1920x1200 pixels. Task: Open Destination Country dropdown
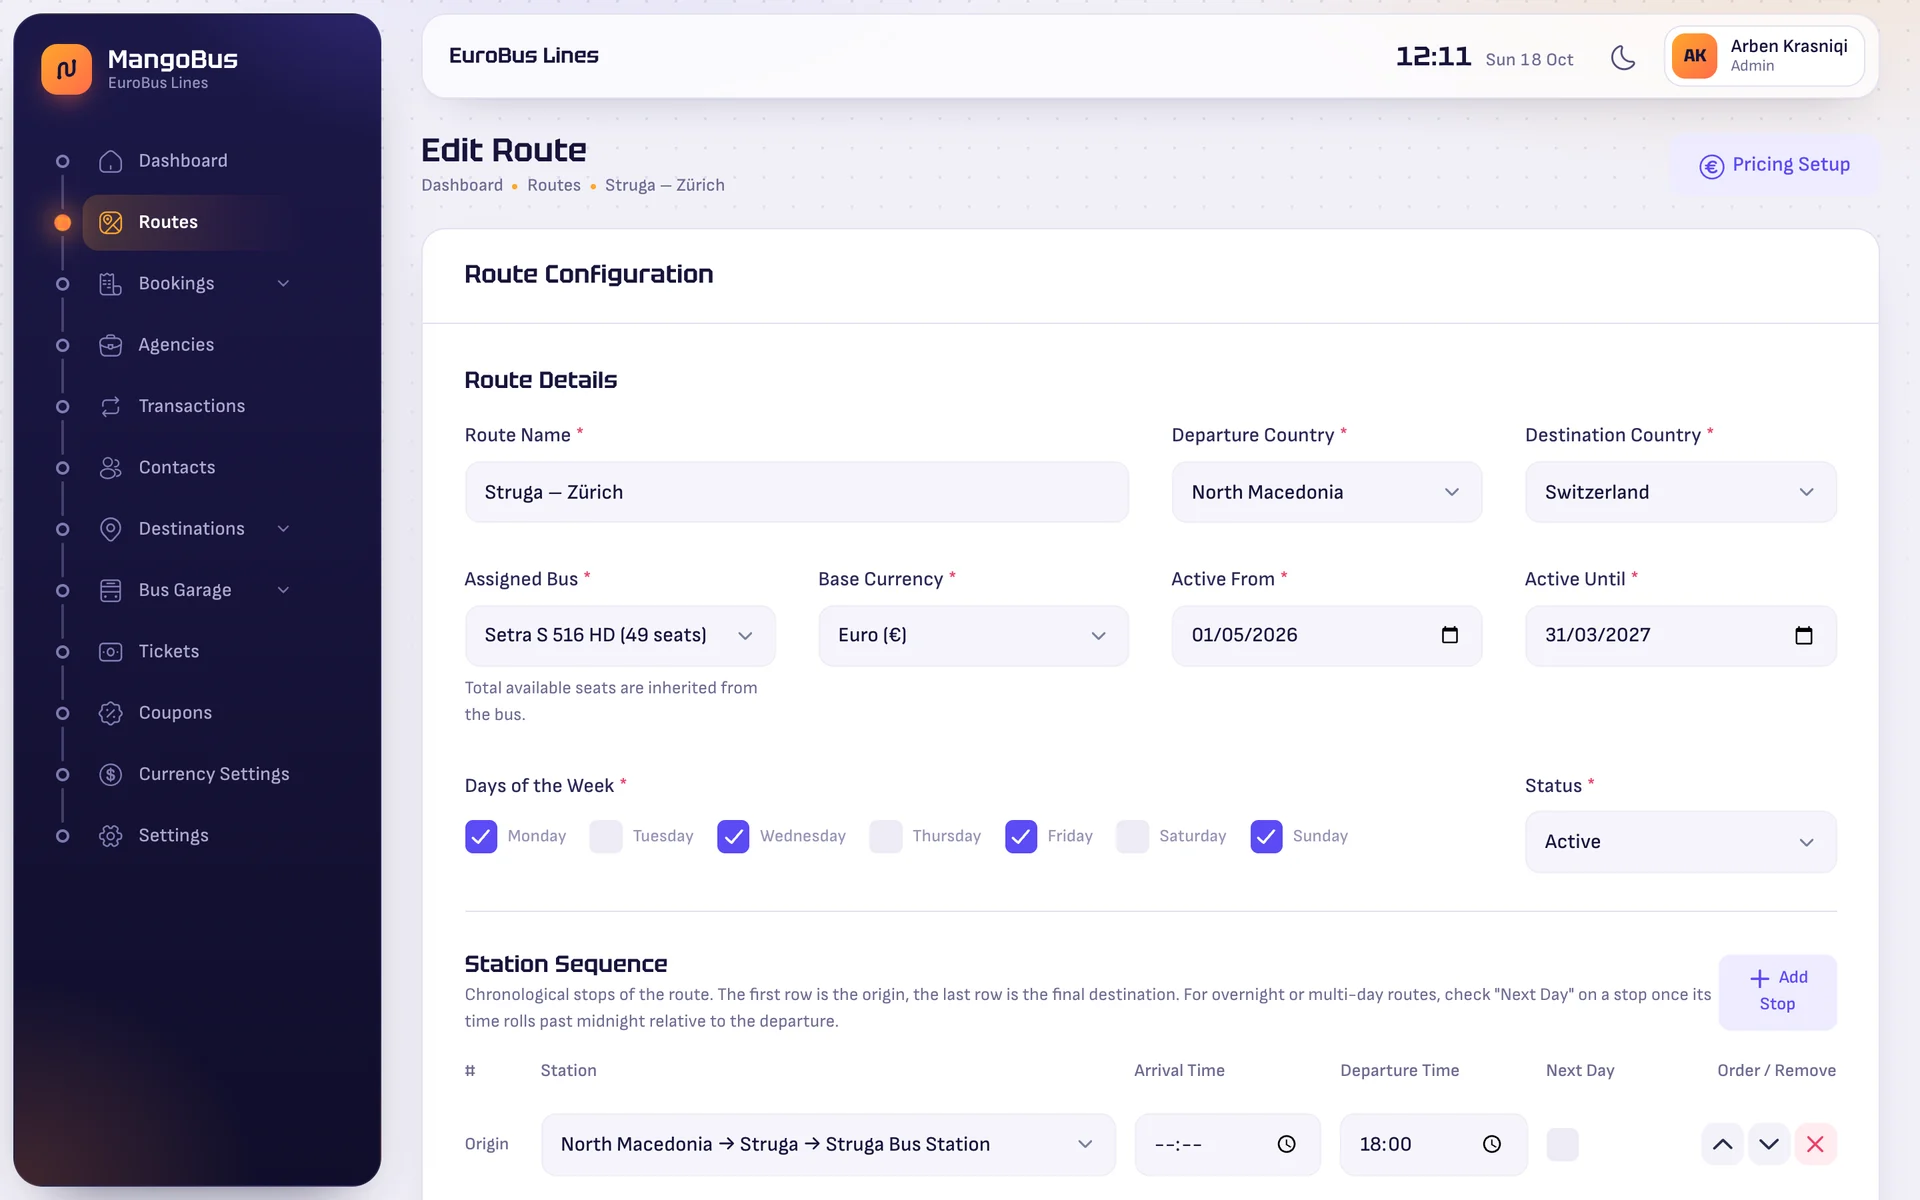point(1680,492)
